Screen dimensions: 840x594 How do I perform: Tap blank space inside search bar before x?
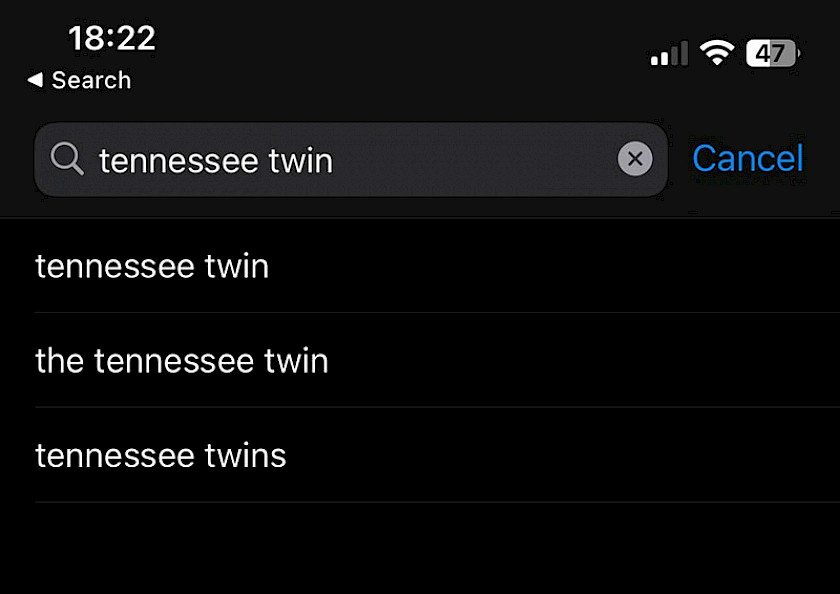click(x=474, y=160)
